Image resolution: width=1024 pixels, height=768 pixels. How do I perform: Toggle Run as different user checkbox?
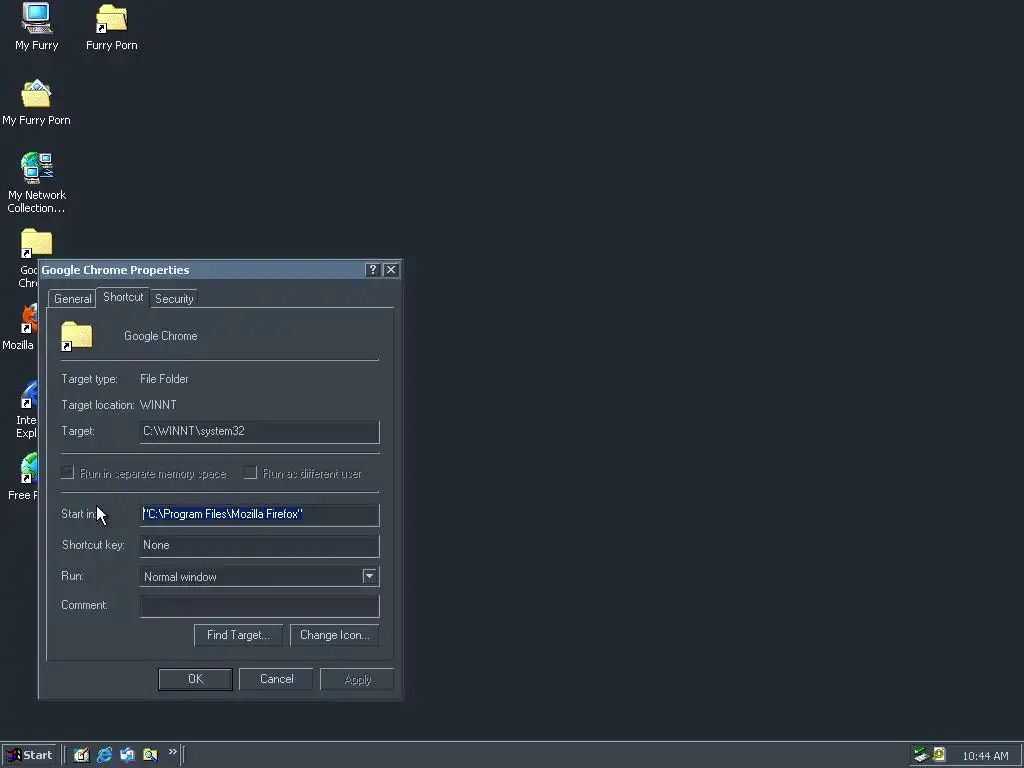pos(250,473)
